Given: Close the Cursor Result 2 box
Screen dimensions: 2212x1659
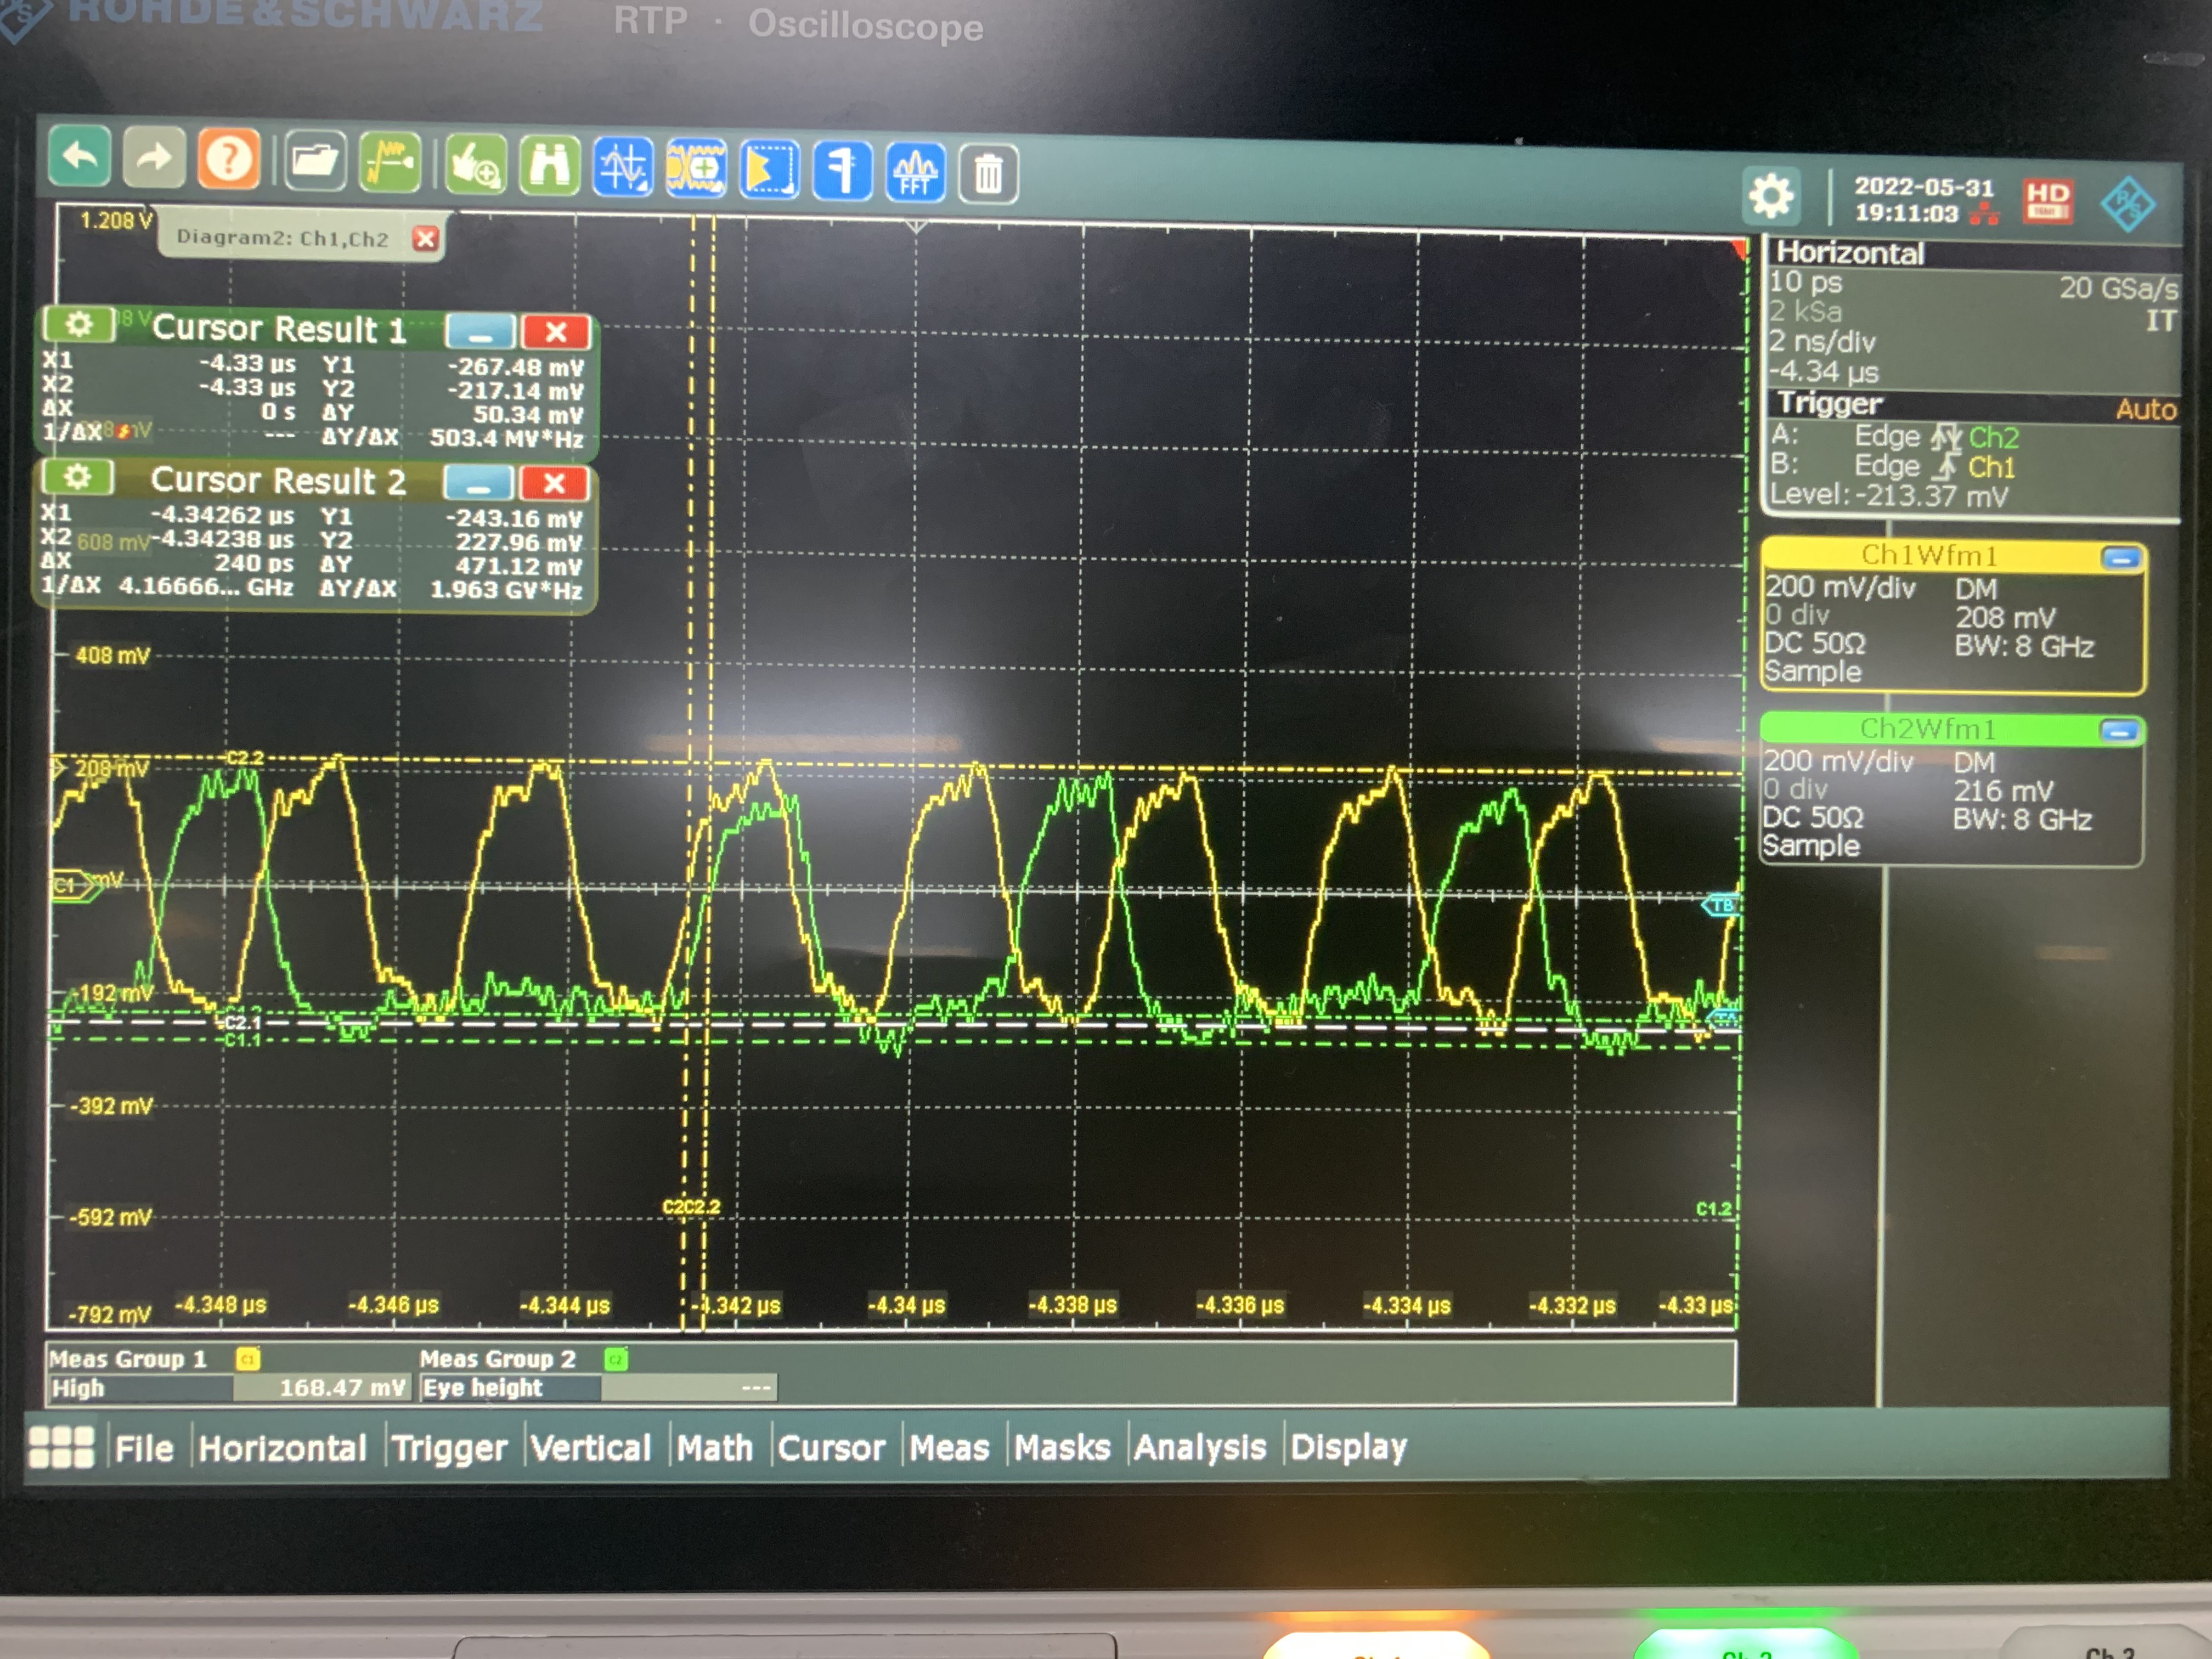Looking at the screenshot, I should pos(554,484).
